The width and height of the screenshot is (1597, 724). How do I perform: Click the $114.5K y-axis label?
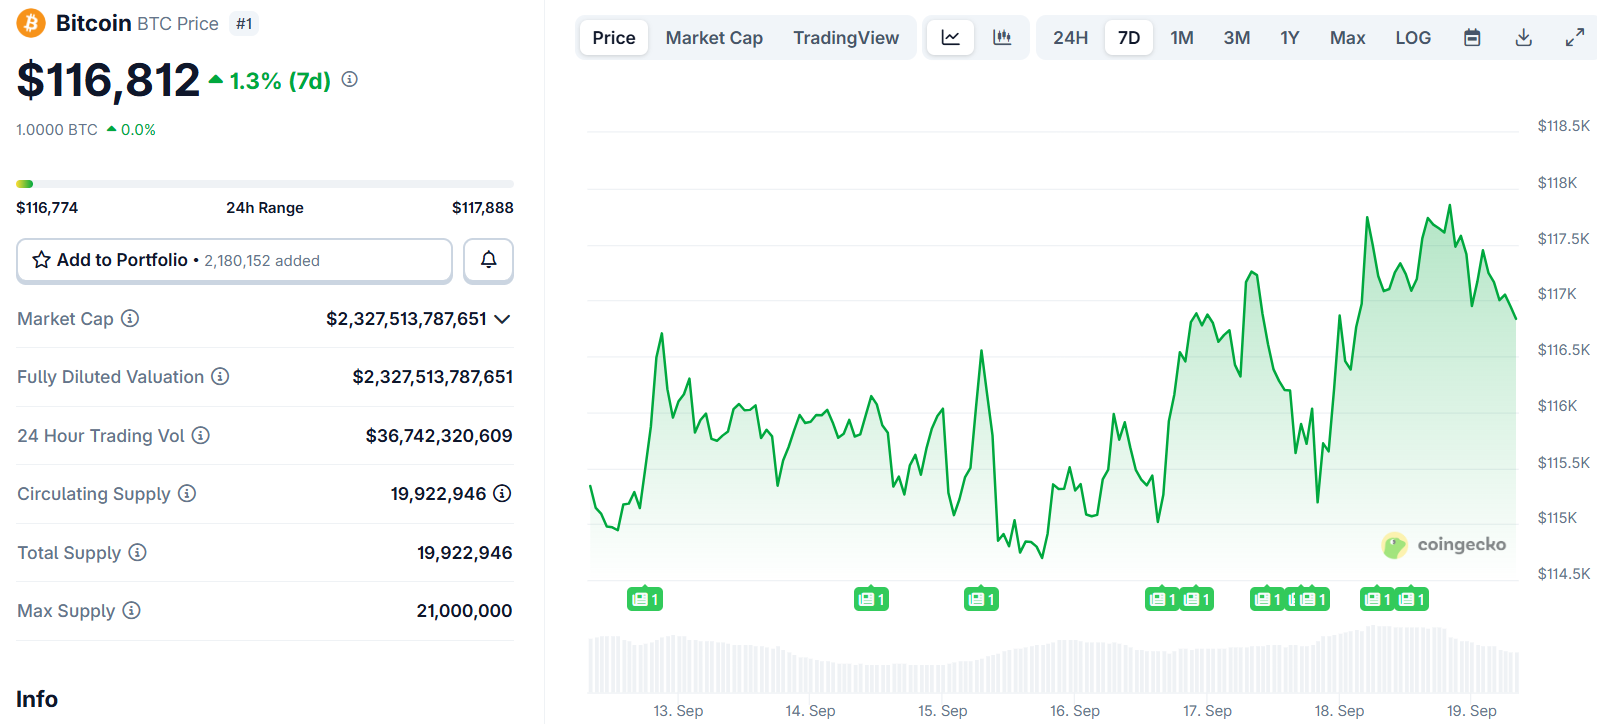coord(1564,574)
